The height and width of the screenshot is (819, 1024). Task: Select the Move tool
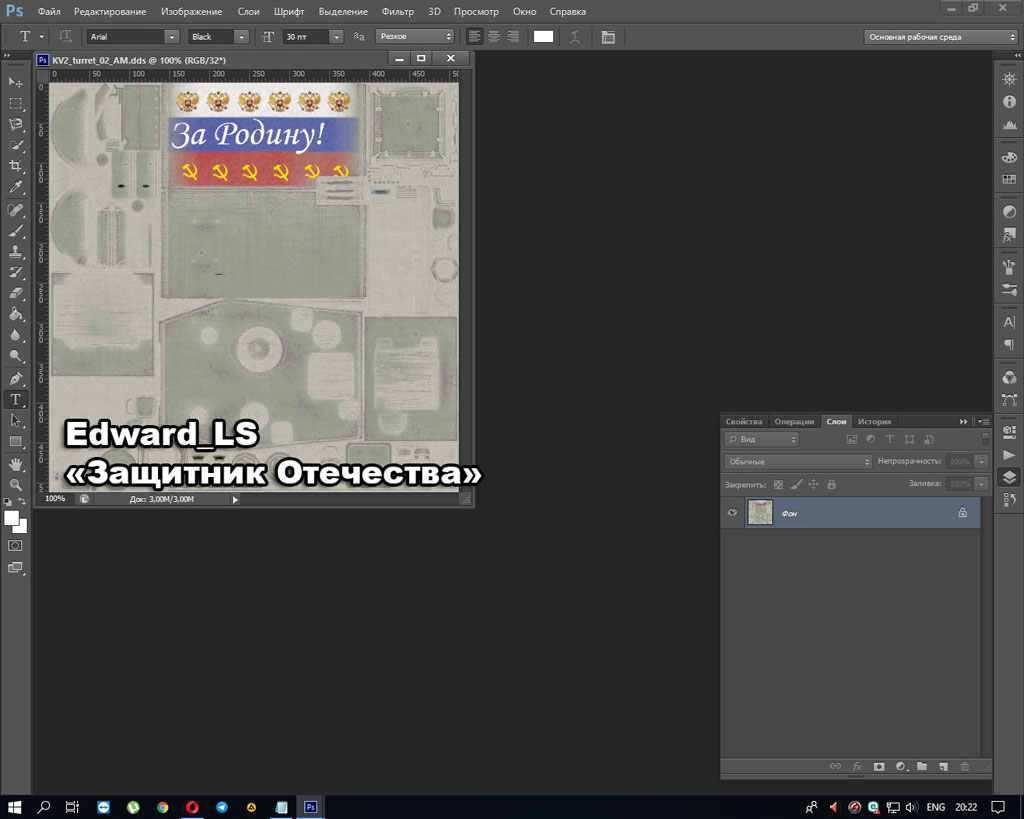[15, 82]
